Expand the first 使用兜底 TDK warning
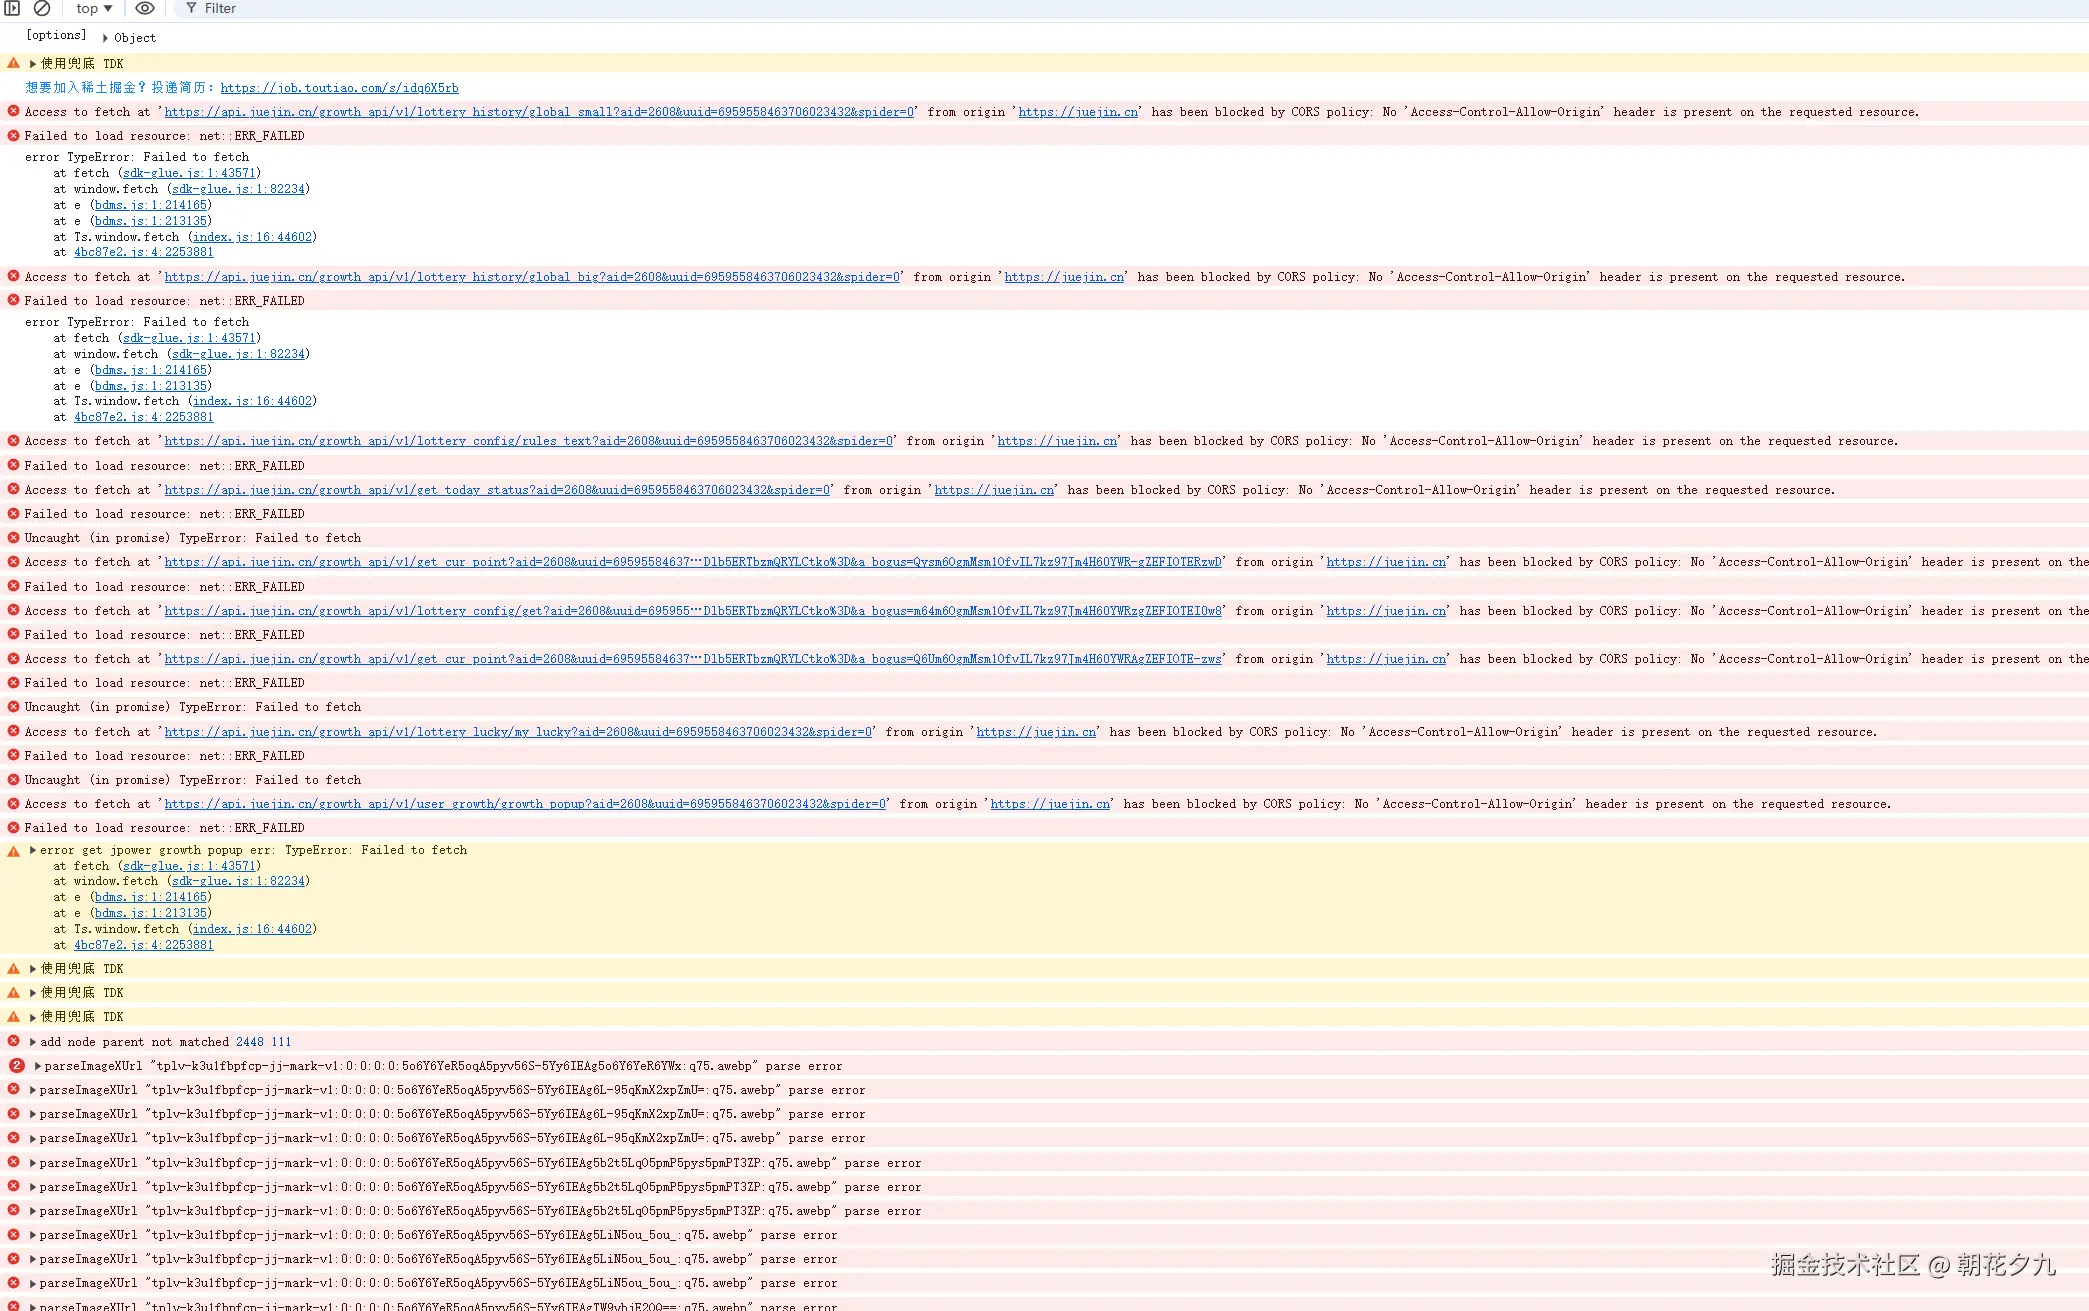 pyautogui.click(x=33, y=64)
